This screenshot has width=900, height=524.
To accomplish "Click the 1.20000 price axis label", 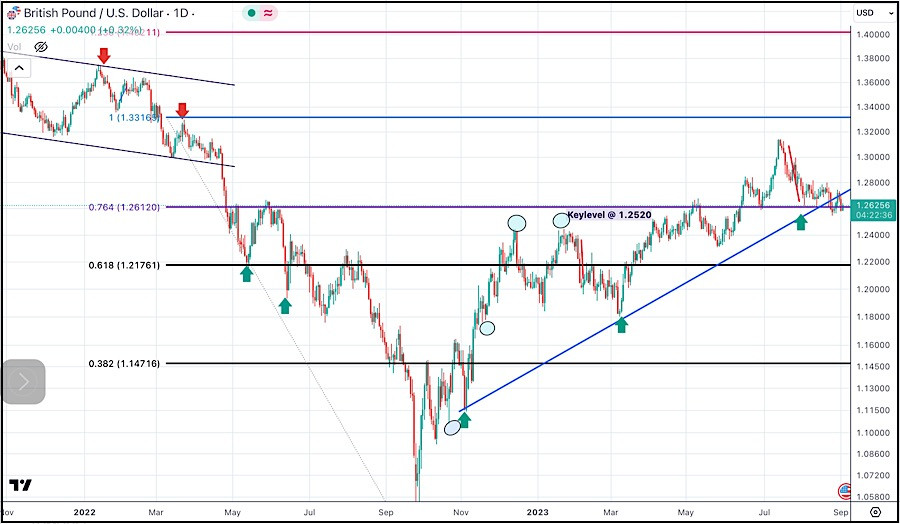I will 872,289.
